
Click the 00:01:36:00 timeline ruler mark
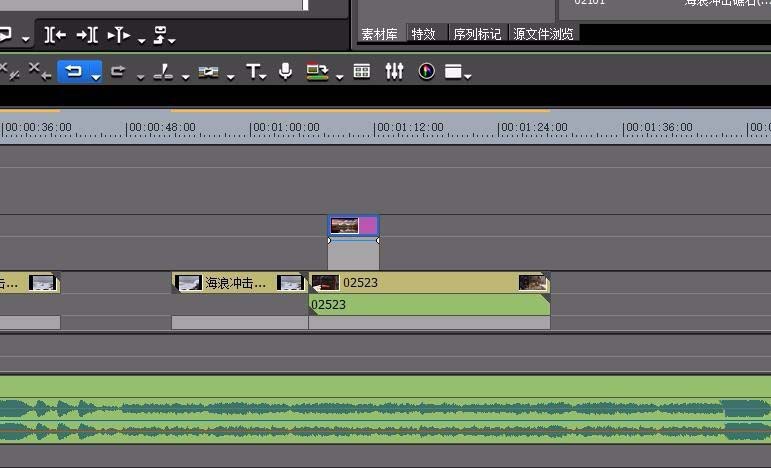coord(658,128)
